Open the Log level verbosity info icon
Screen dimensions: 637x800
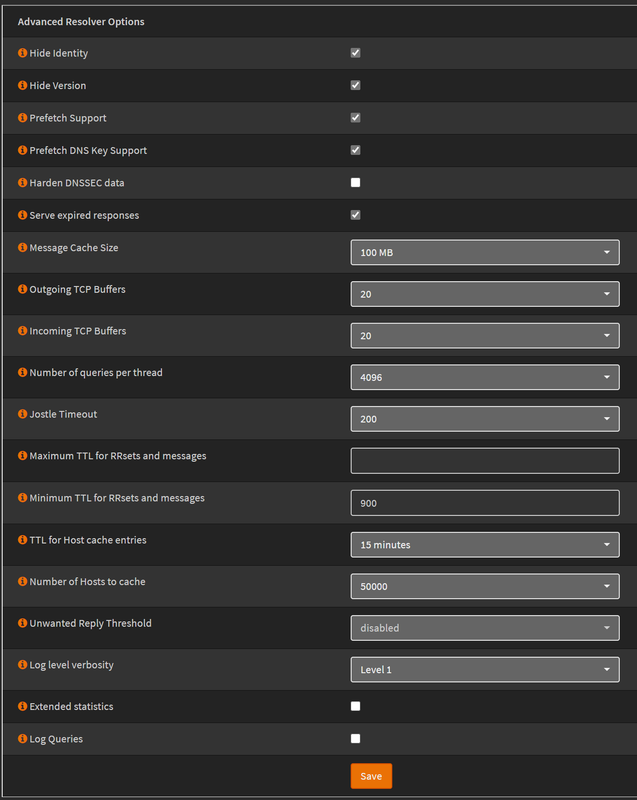[22, 664]
